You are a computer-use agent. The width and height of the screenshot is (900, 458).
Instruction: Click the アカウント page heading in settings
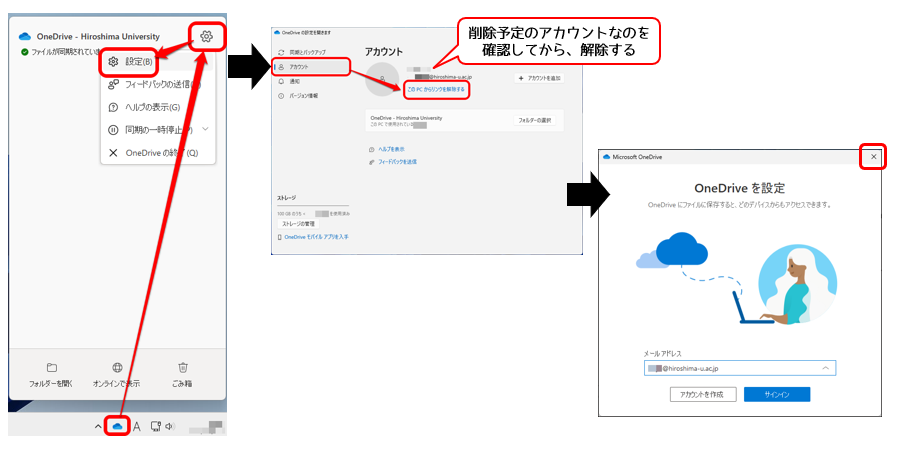384,52
